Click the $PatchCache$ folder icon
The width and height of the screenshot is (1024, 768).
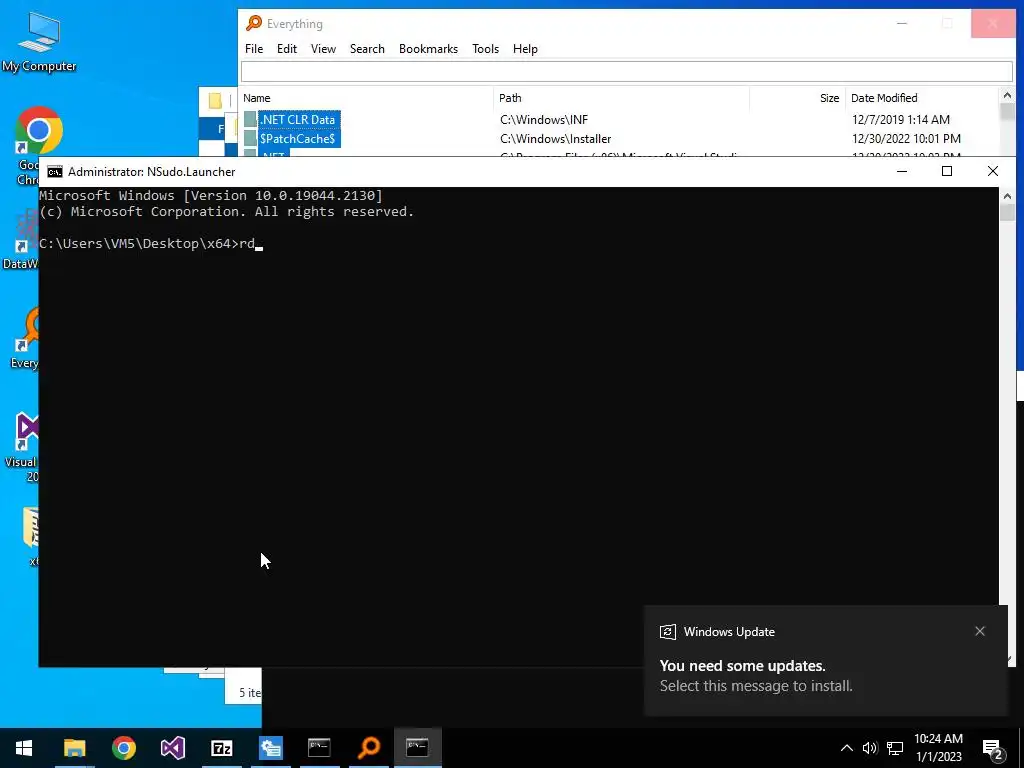[x=250, y=138]
